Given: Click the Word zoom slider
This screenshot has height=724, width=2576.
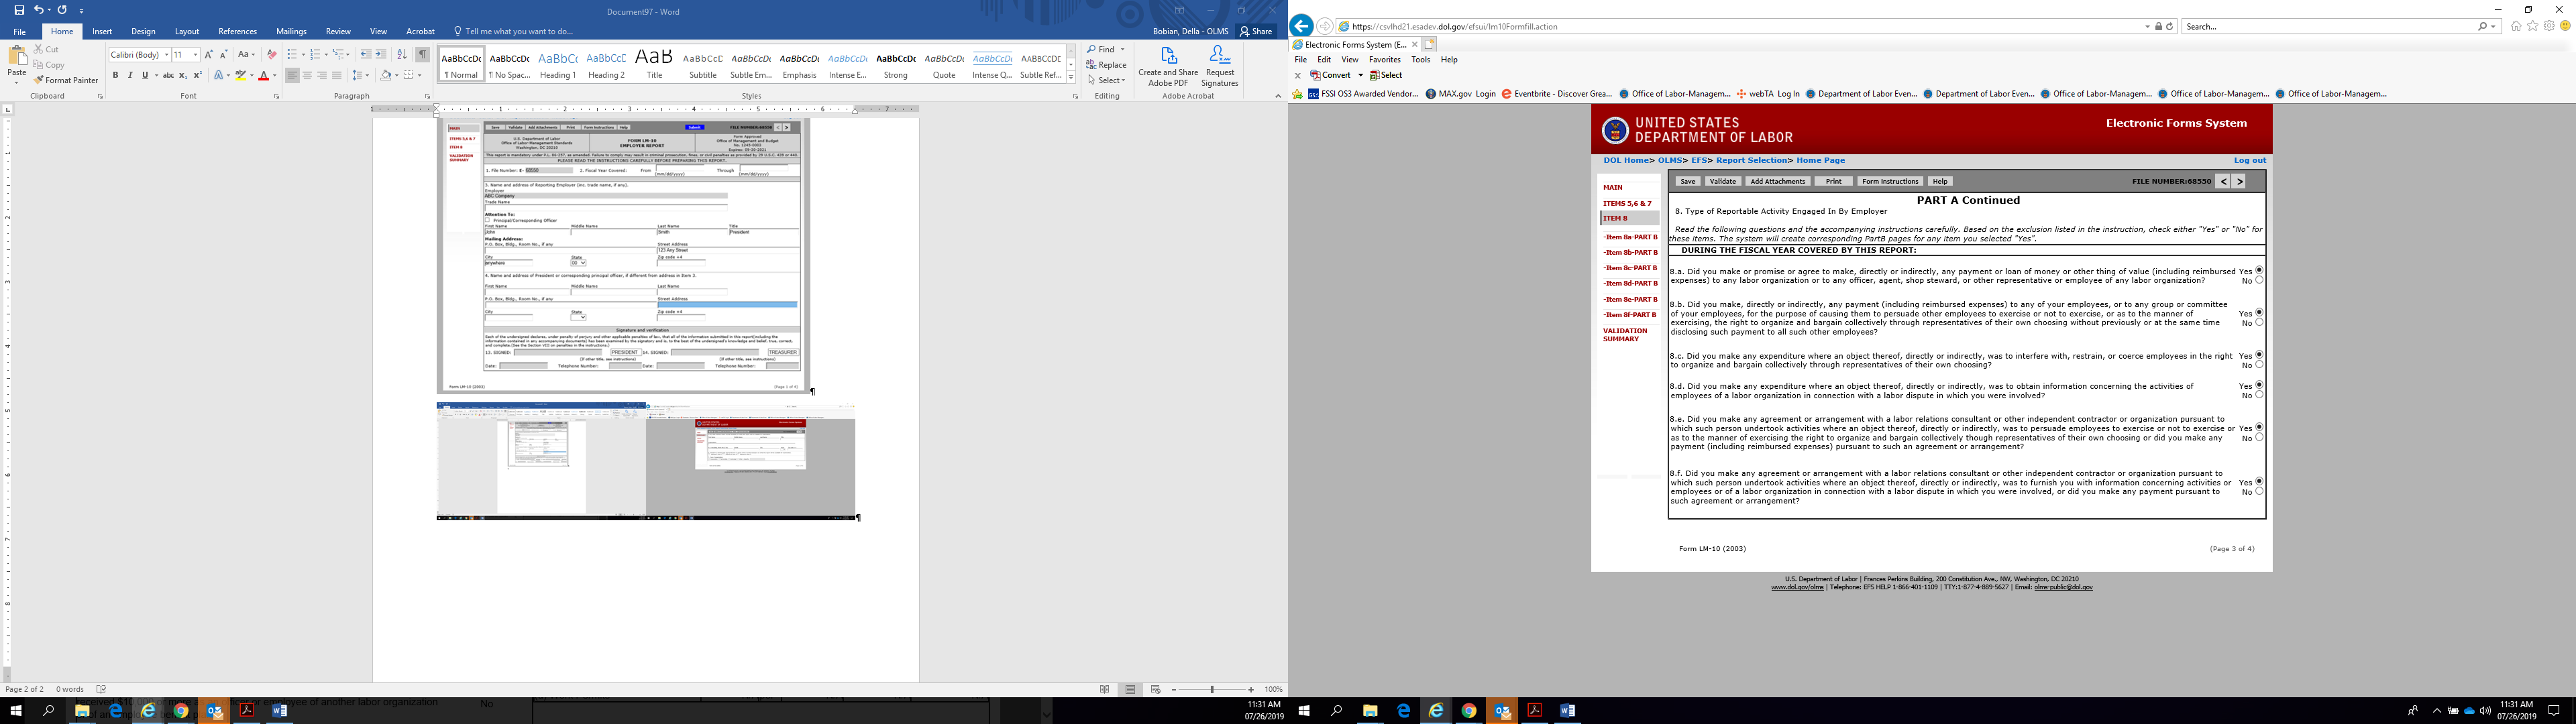Looking at the screenshot, I should click(x=1212, y=689).
